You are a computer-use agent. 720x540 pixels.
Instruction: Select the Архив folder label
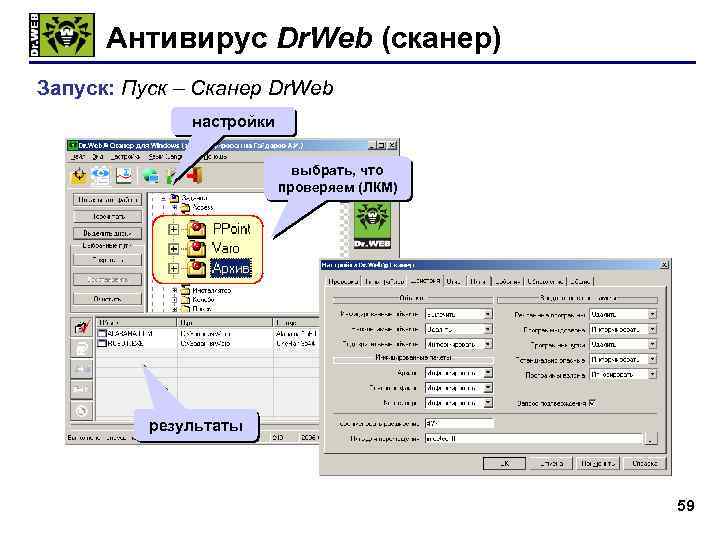(x=231, y=268)
